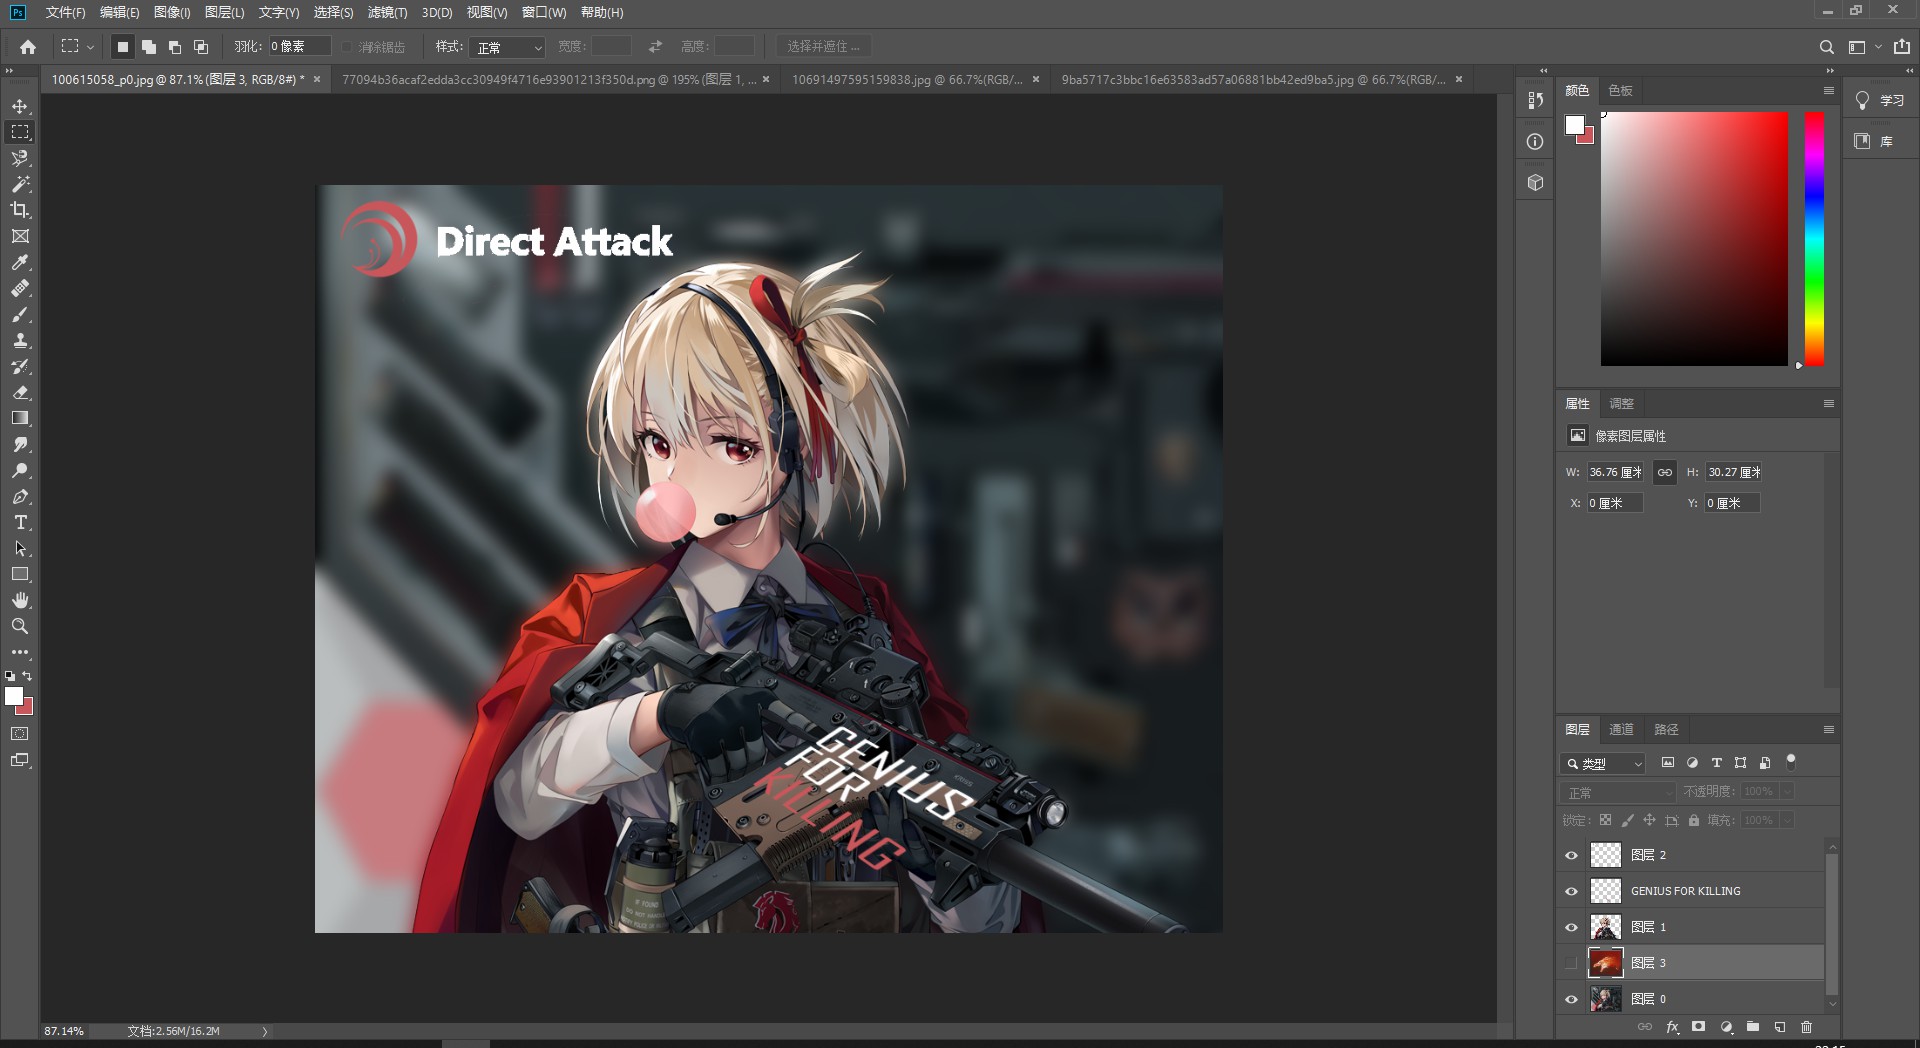Pick a color in the red color field

pos(1694,239)
